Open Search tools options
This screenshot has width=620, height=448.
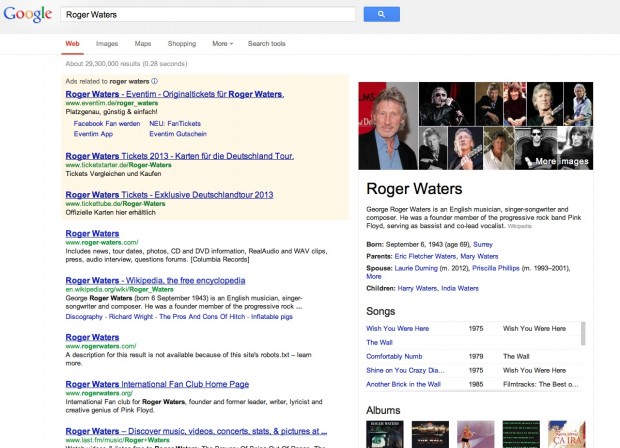pos(267,43)
